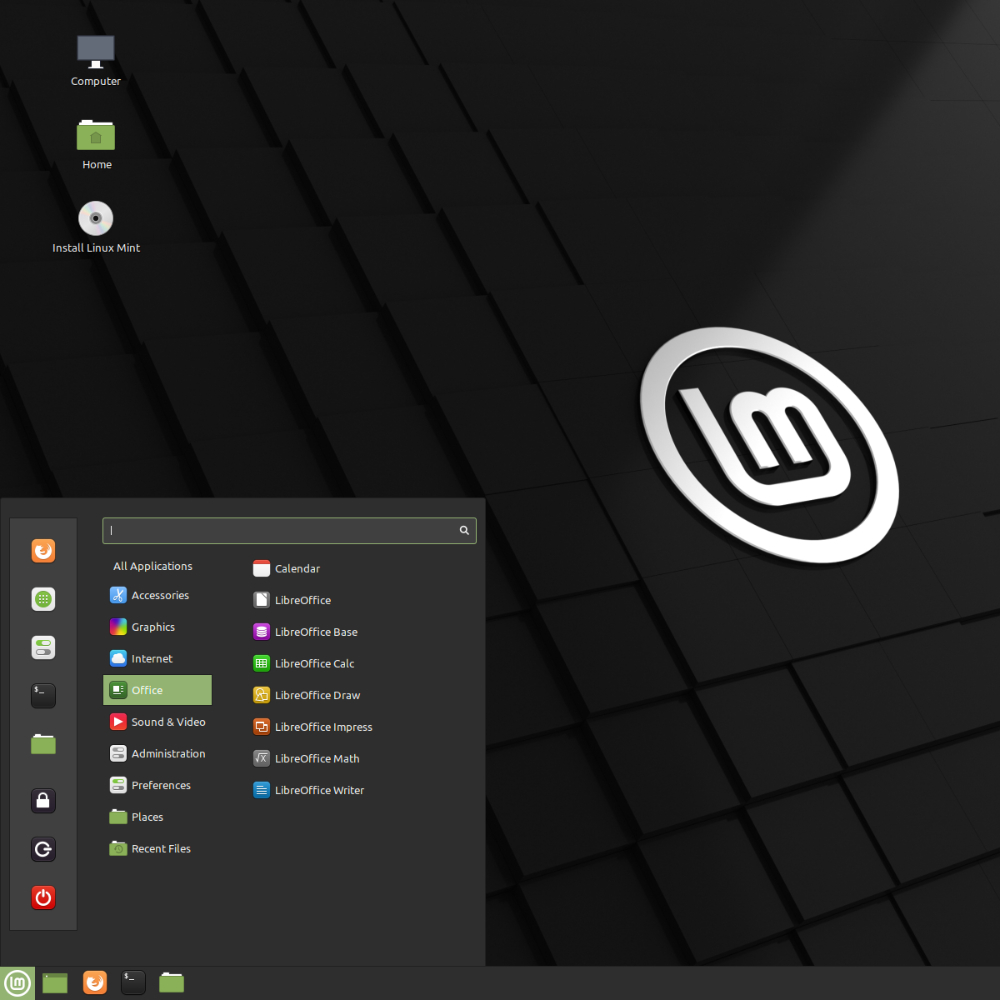Click the LibreOffice start center icon
This screenshot has width=1000, height=1000.
click(261, 599)
